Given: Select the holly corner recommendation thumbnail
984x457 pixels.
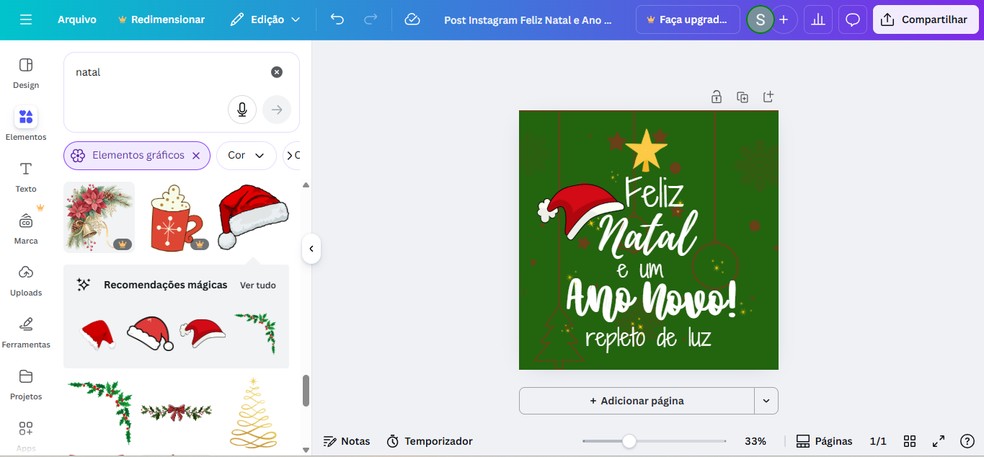Looking at the screenshot, I should click(255, 333).
